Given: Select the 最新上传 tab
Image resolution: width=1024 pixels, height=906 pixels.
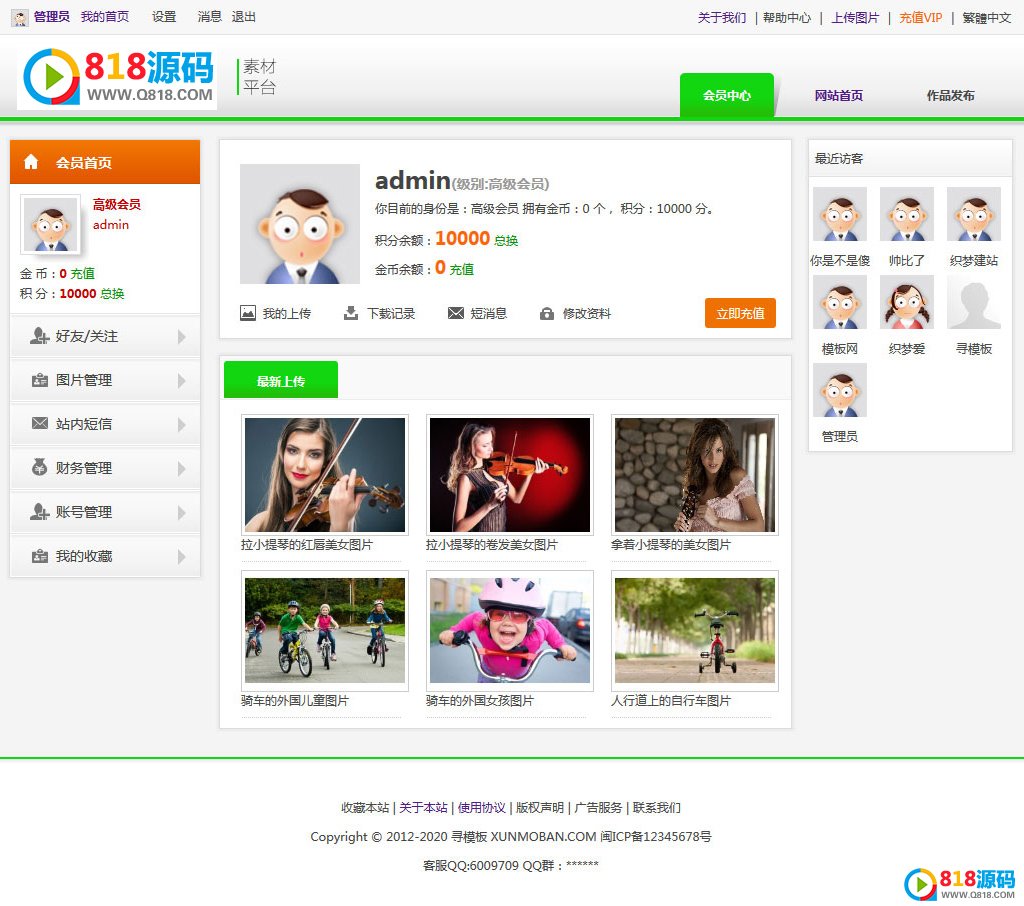Looking at the screenshot, I should [x=281, y=380].
